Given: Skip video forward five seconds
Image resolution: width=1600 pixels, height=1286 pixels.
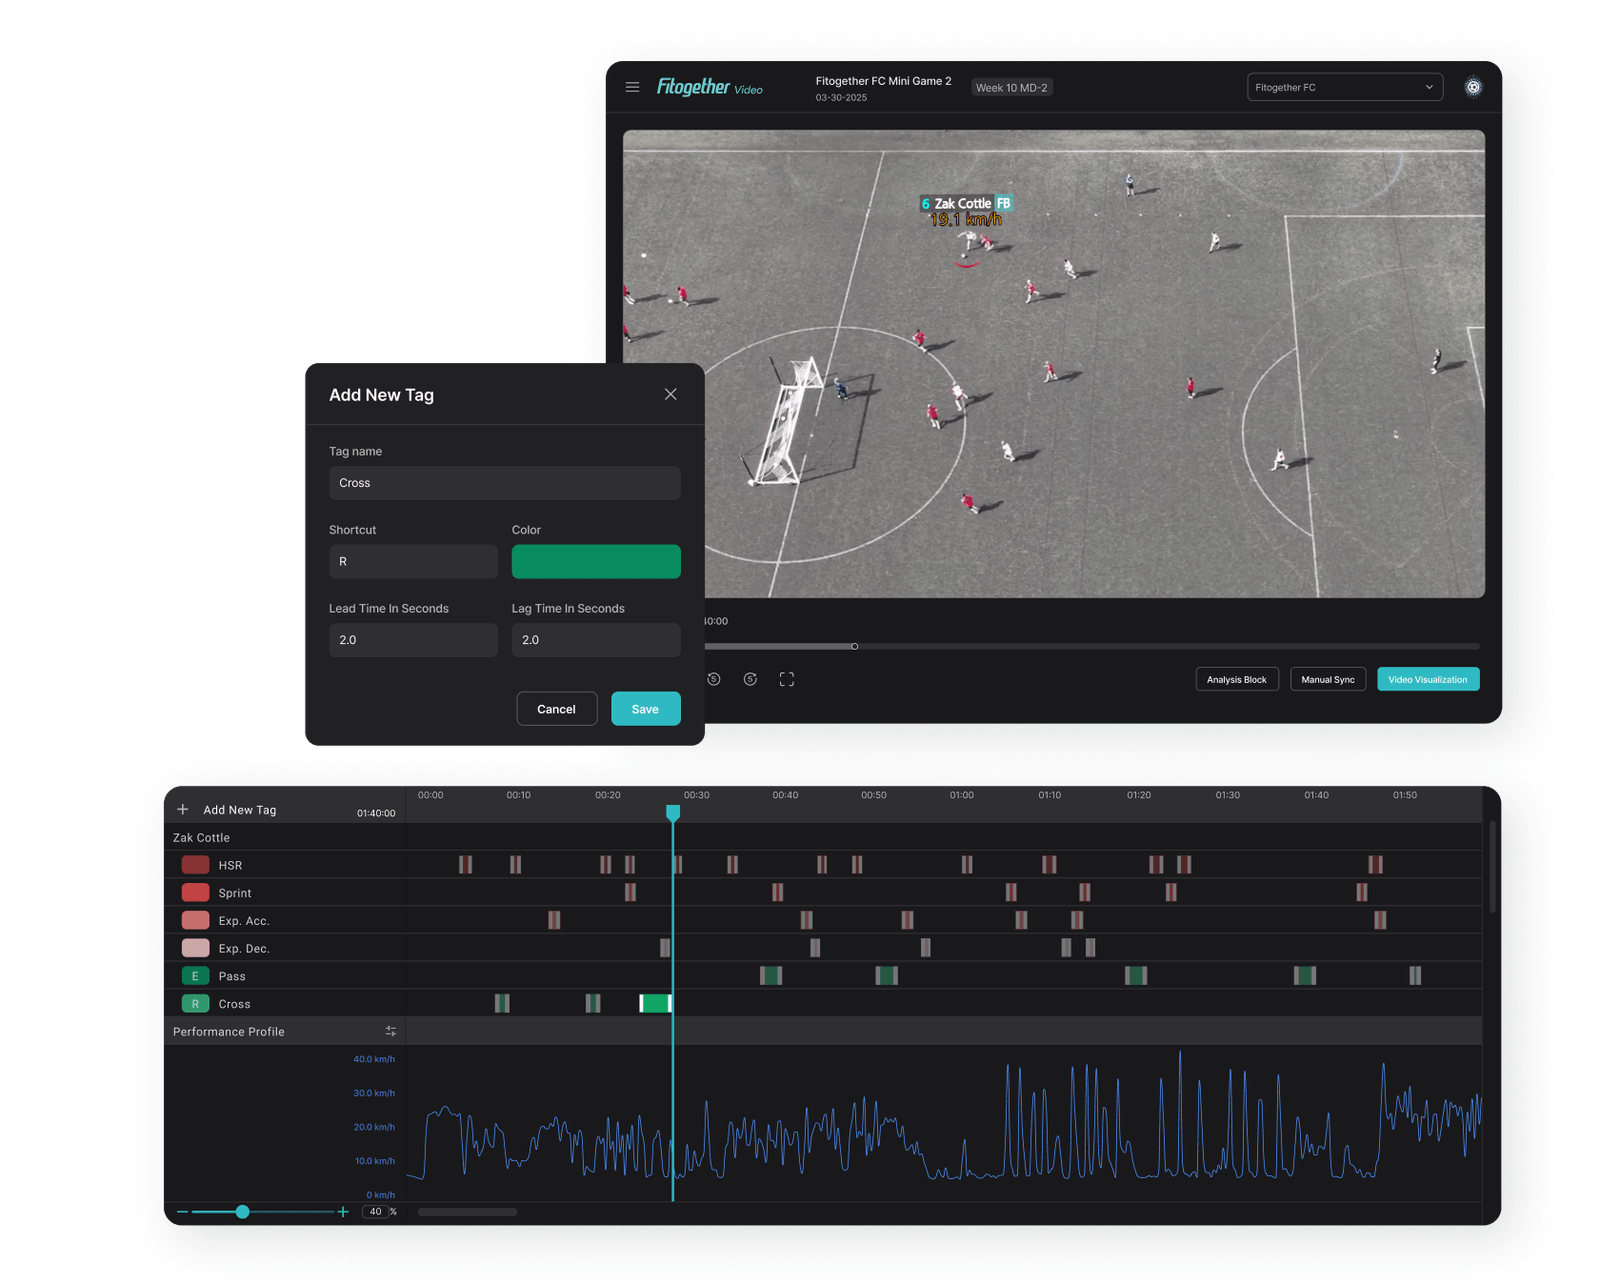Looking at the screenshot, I should (x=750, y=679).
